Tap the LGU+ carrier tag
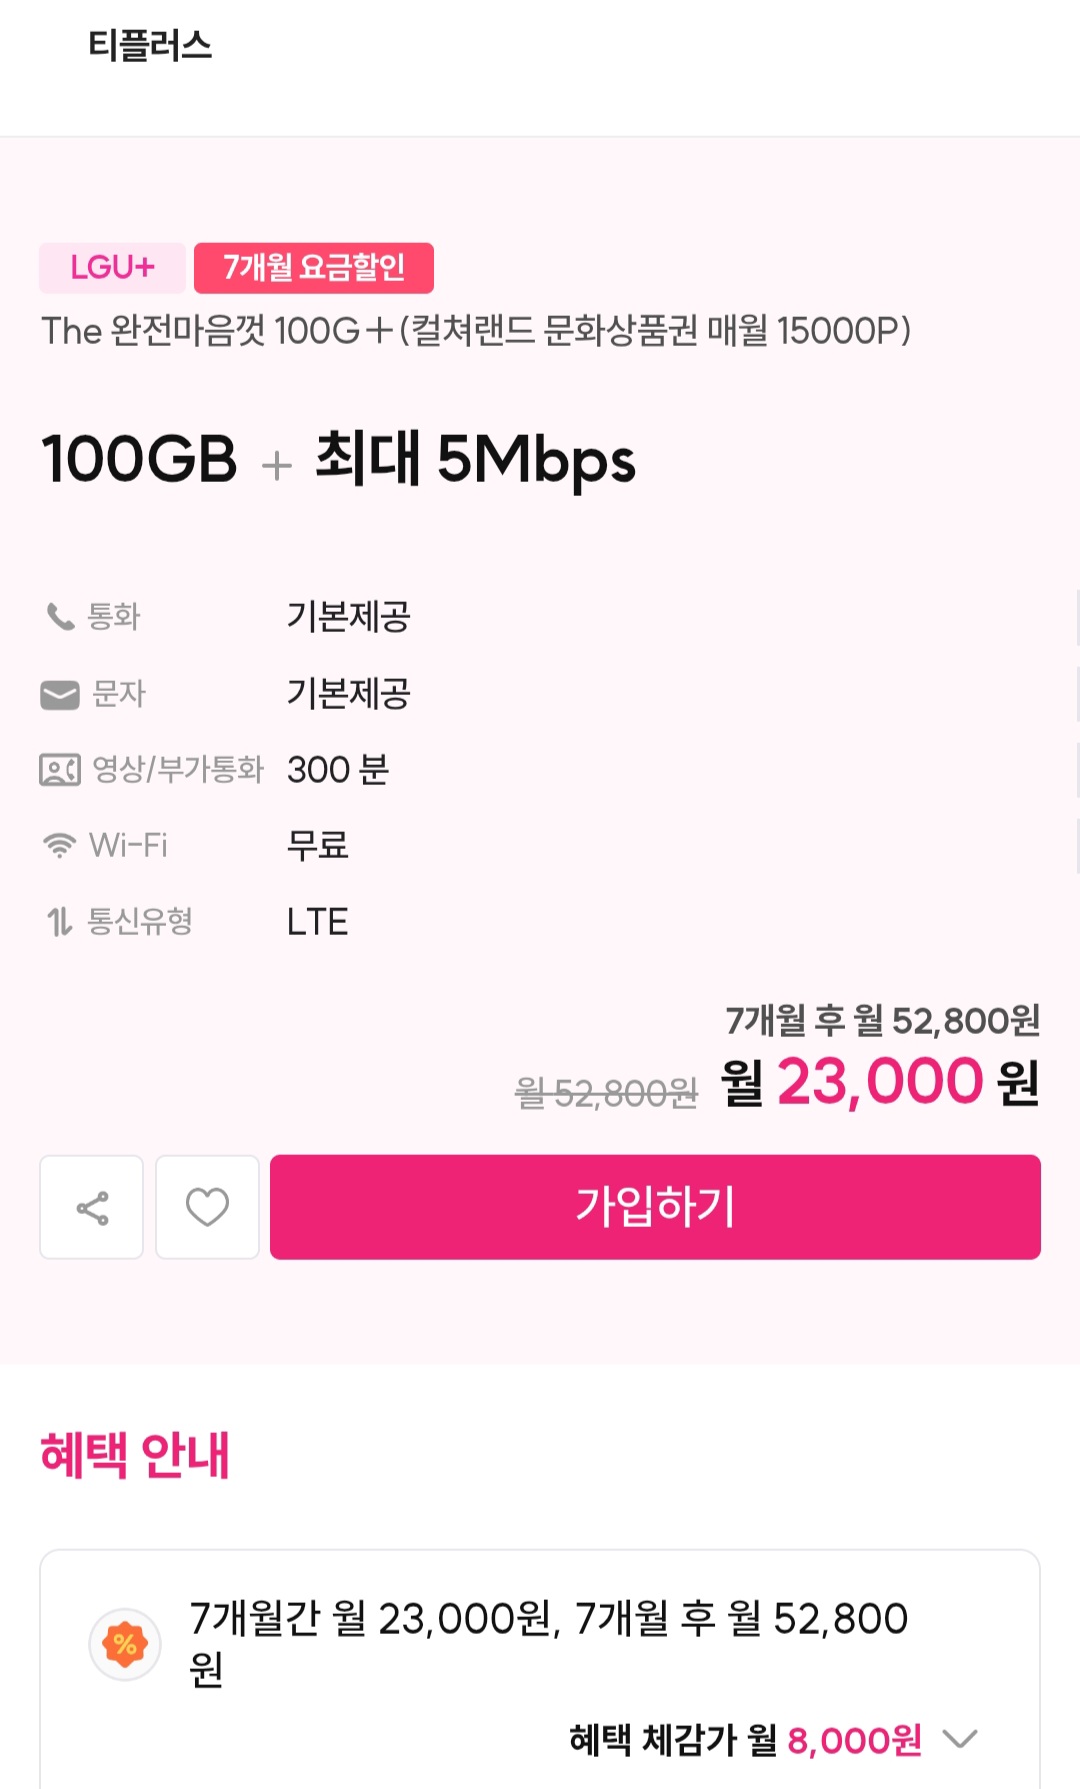Image resolution: width=1080 pixels, height=1789 pixels. tap(112, 268)
